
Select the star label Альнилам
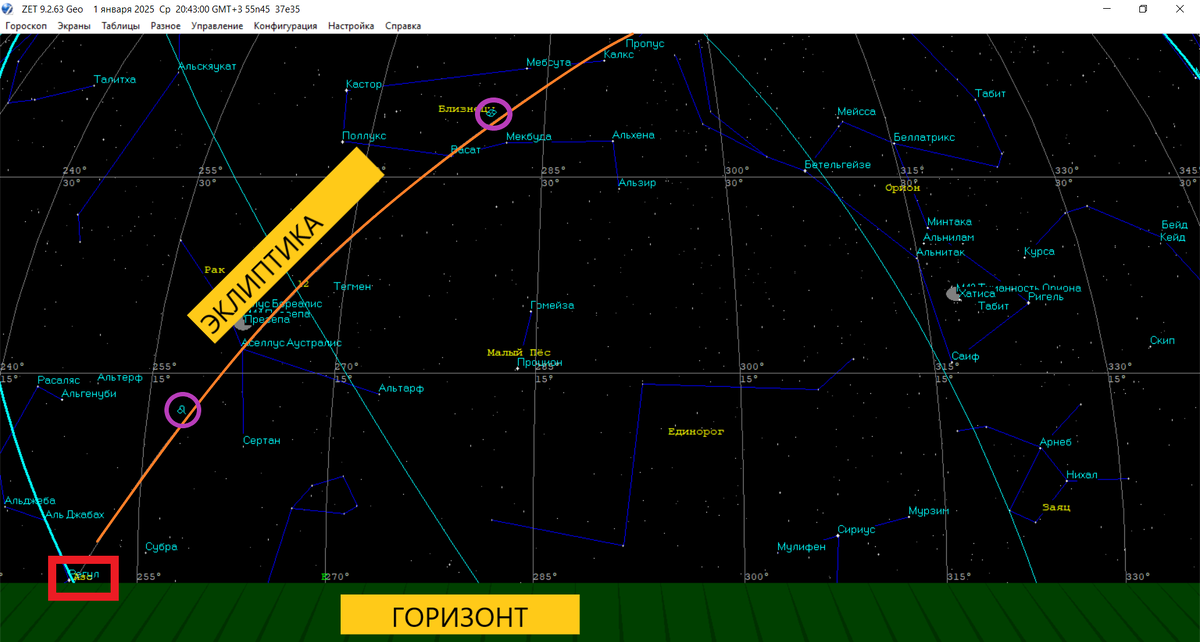click(x=948, y=237)
